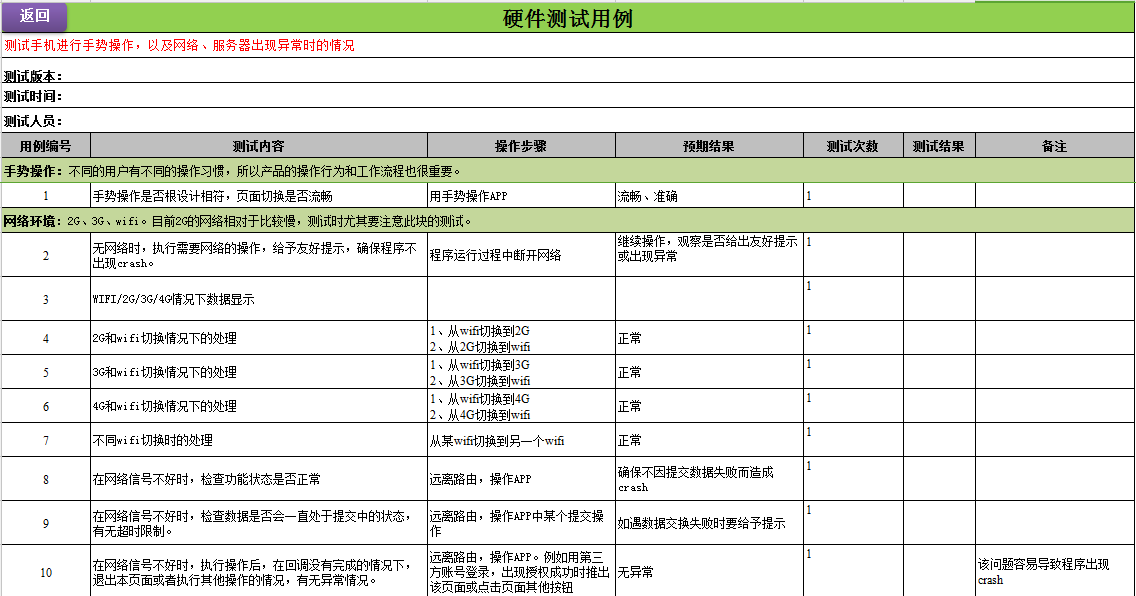Select the 操作步骤 column header
This screenshot has width=1136, height=596.
521,146
